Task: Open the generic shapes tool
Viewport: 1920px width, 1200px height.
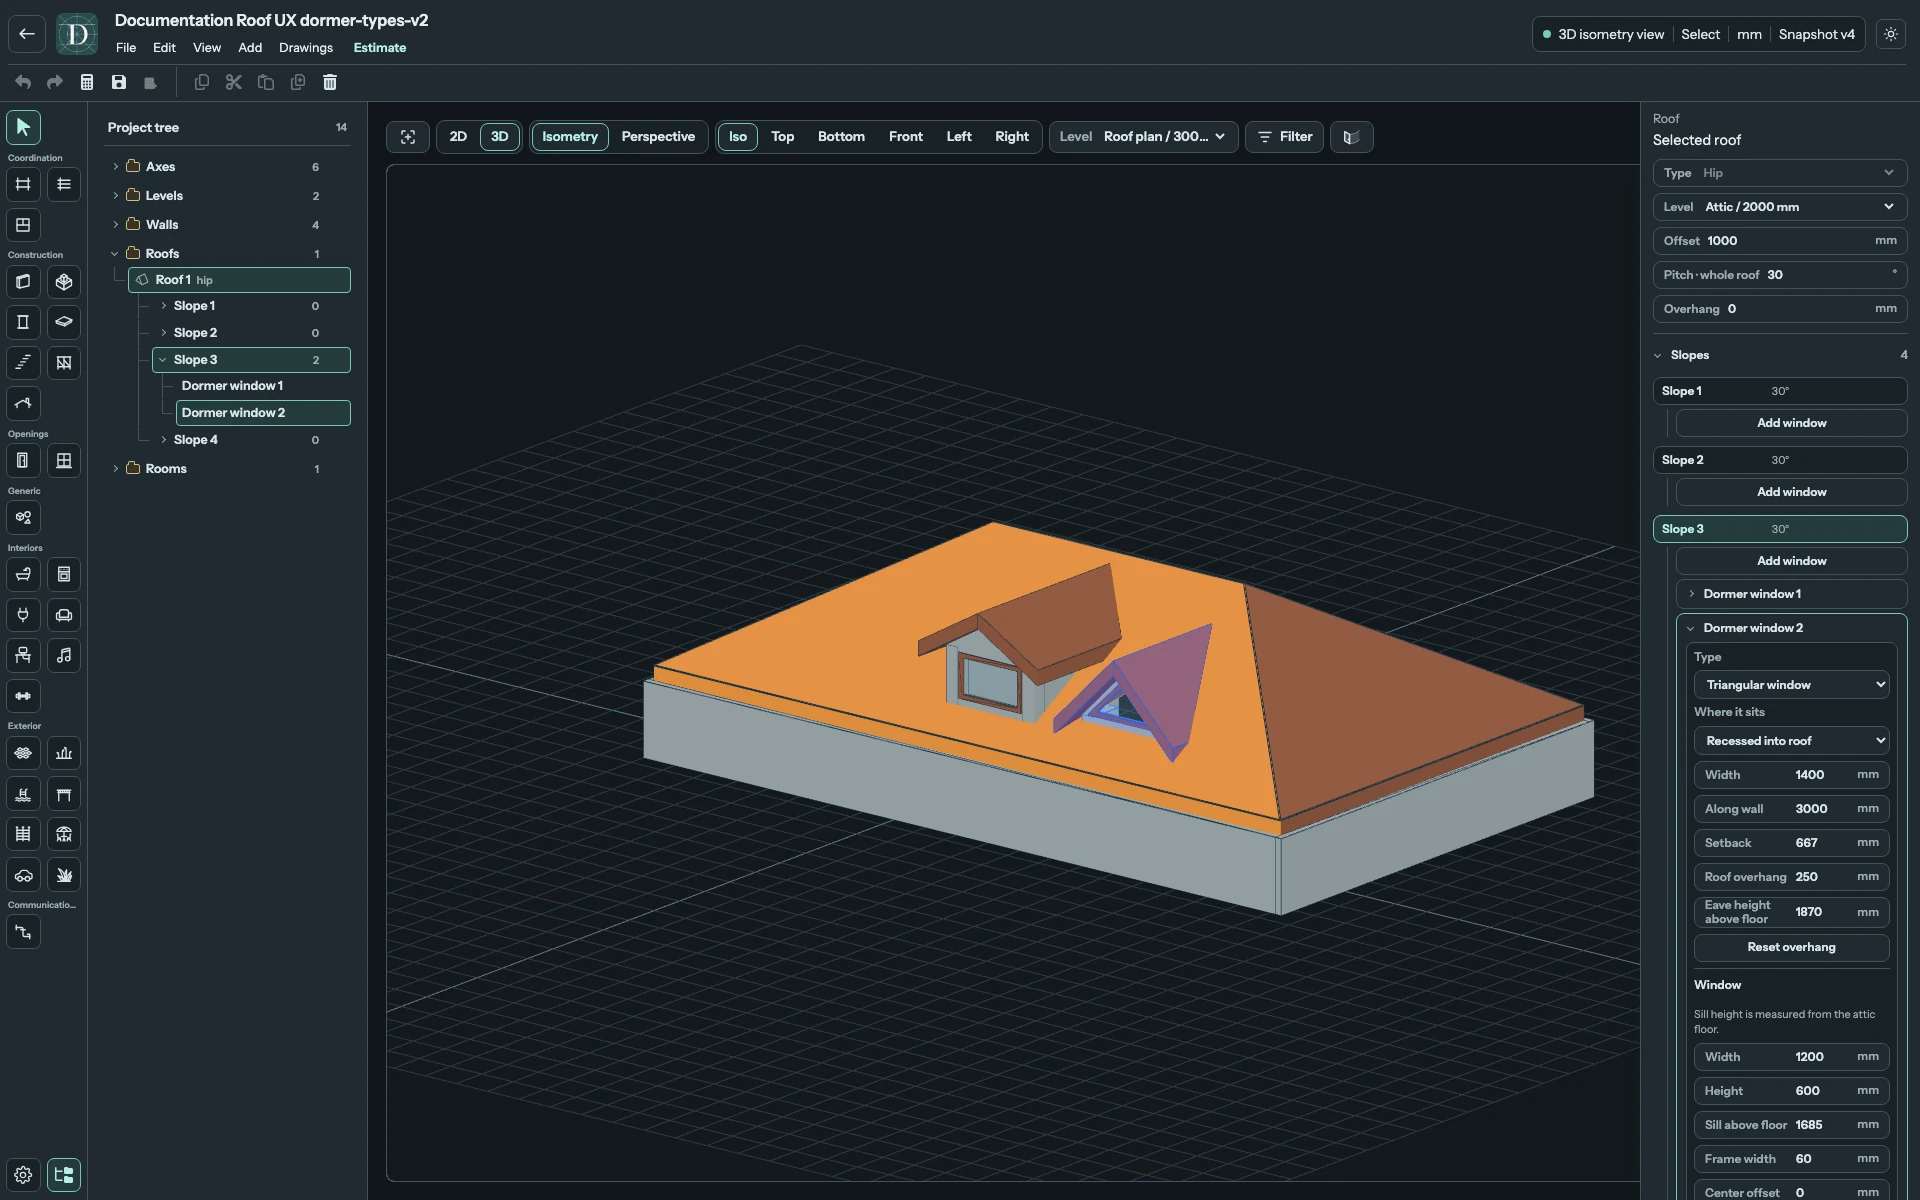Action: tap(23, 518)
